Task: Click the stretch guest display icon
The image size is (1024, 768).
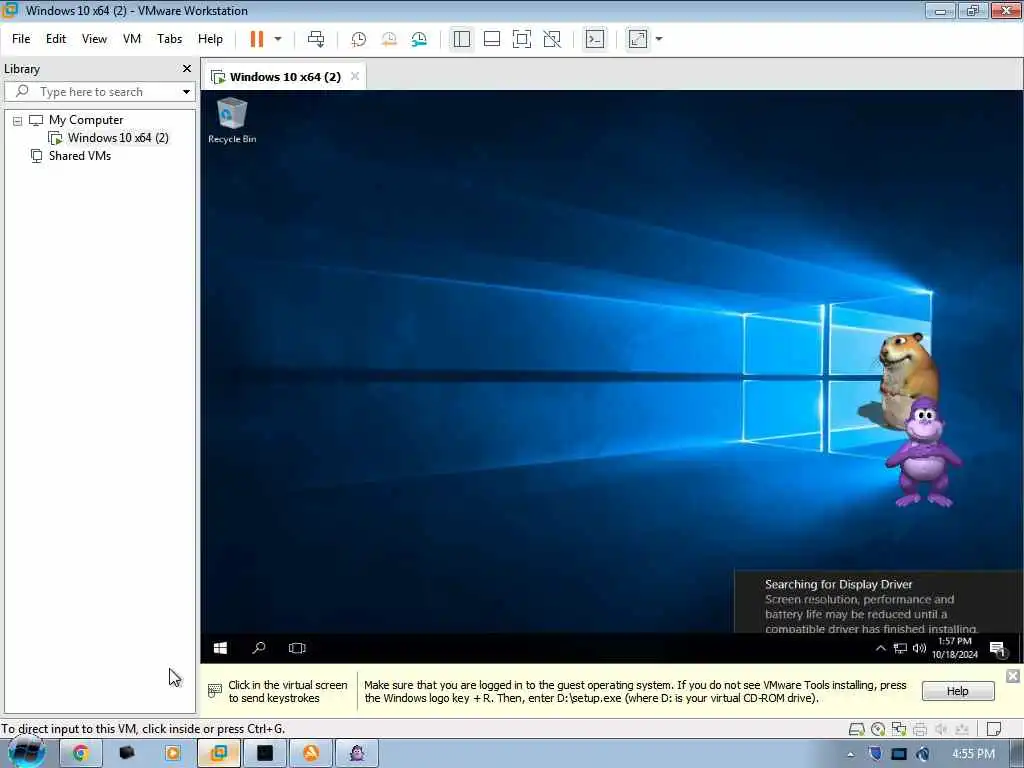Action: click(x=637, y=39)
